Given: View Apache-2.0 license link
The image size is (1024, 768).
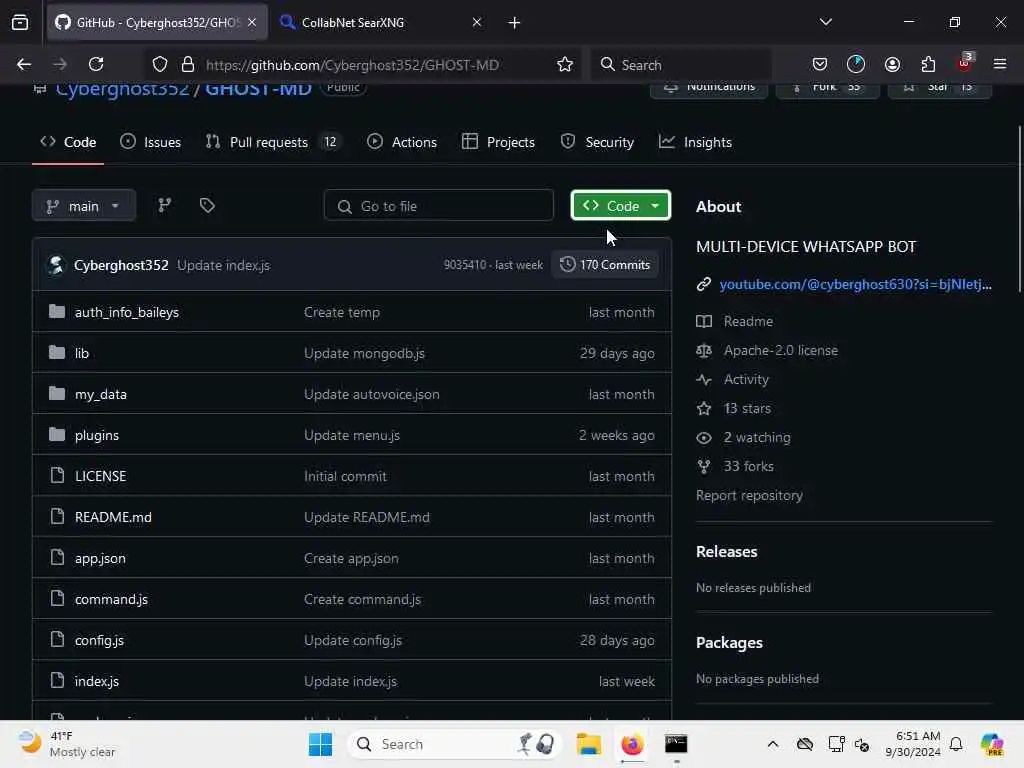Looking at the screenshot, I should [780, 350].
